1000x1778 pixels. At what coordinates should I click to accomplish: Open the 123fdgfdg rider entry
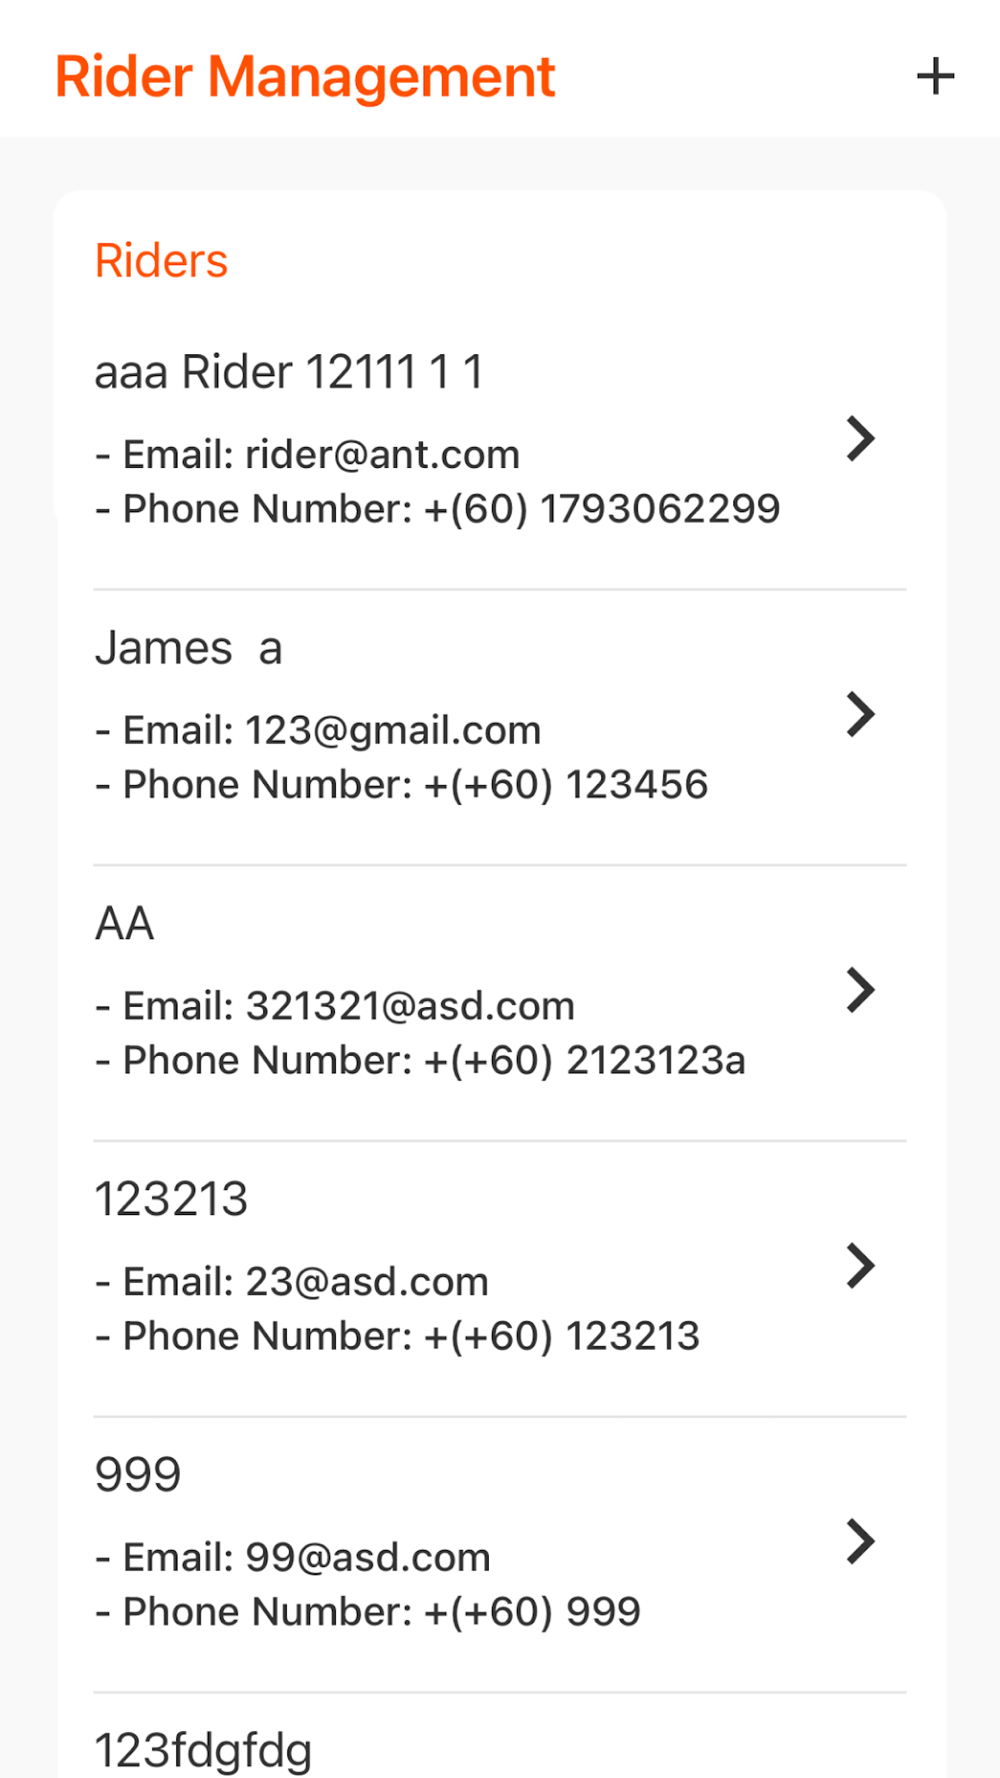[203, 1750]
